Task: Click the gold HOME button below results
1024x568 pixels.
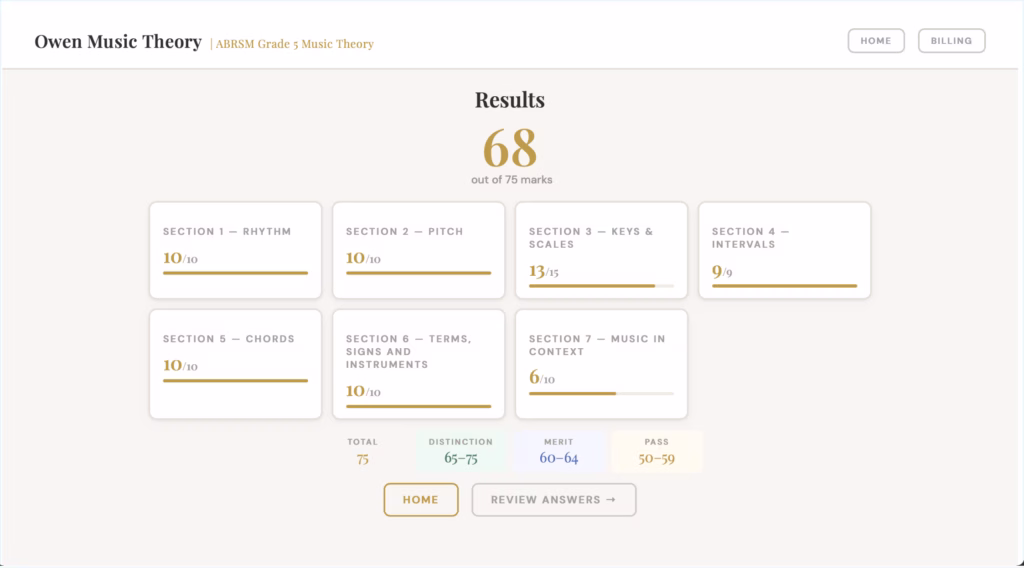Action: pyautogui.click(x=421, y=499)
